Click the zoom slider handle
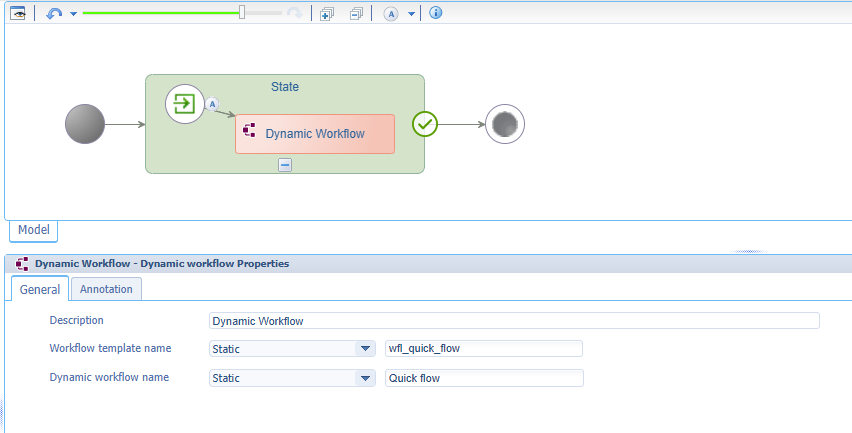 (242, 13)
